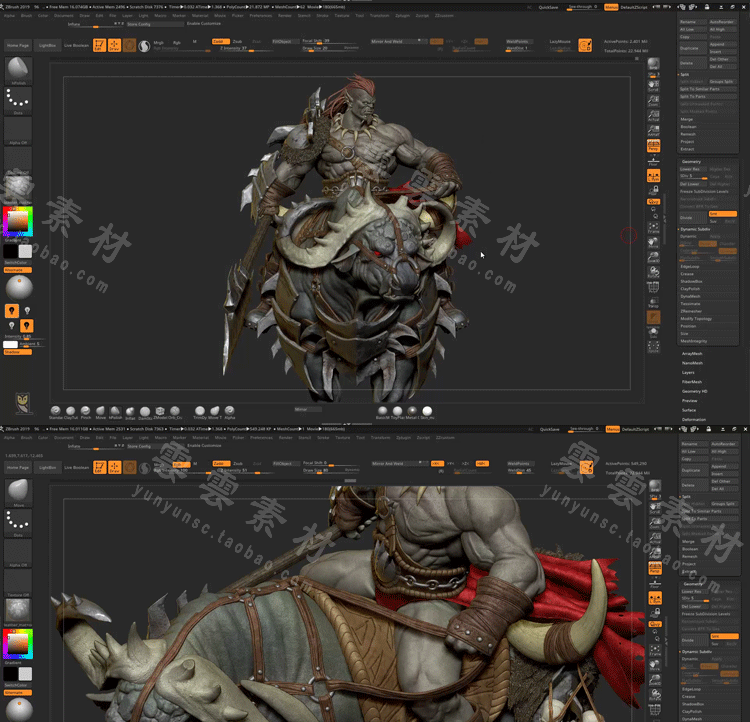
Task: Click LightBox button in top window
Action: point(47,45)
